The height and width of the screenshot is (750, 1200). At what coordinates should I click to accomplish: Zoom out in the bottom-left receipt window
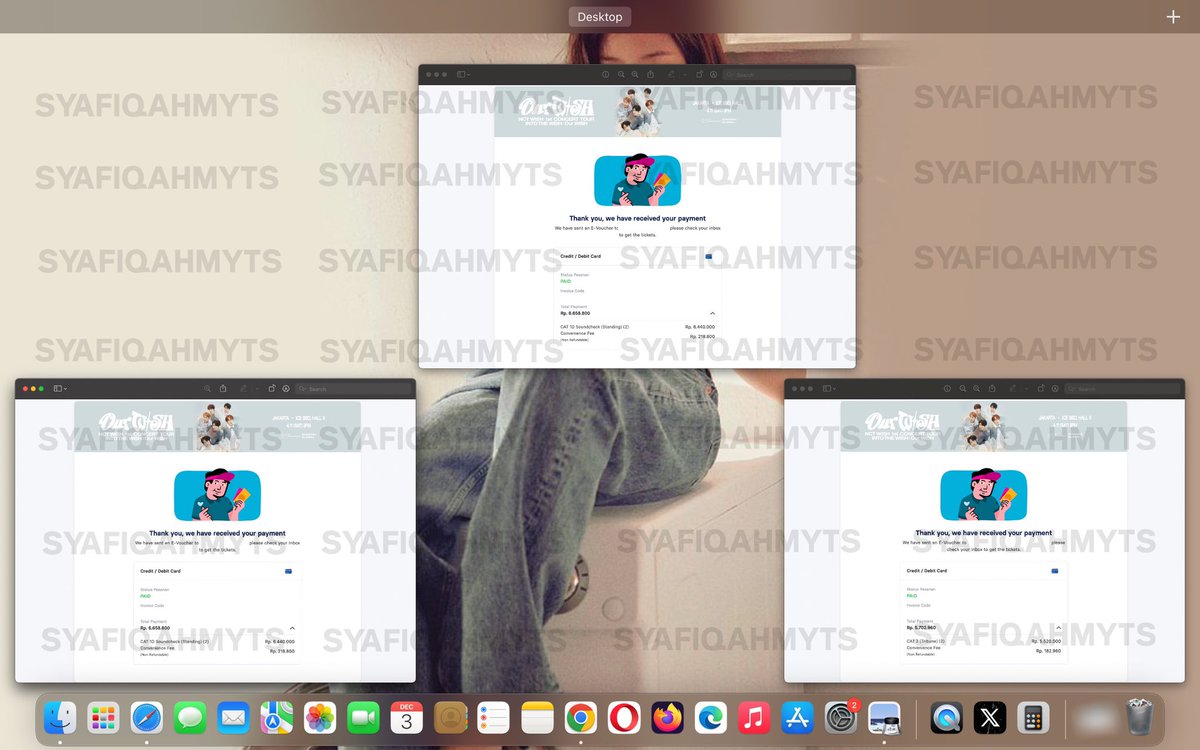[x=207, y=388]
